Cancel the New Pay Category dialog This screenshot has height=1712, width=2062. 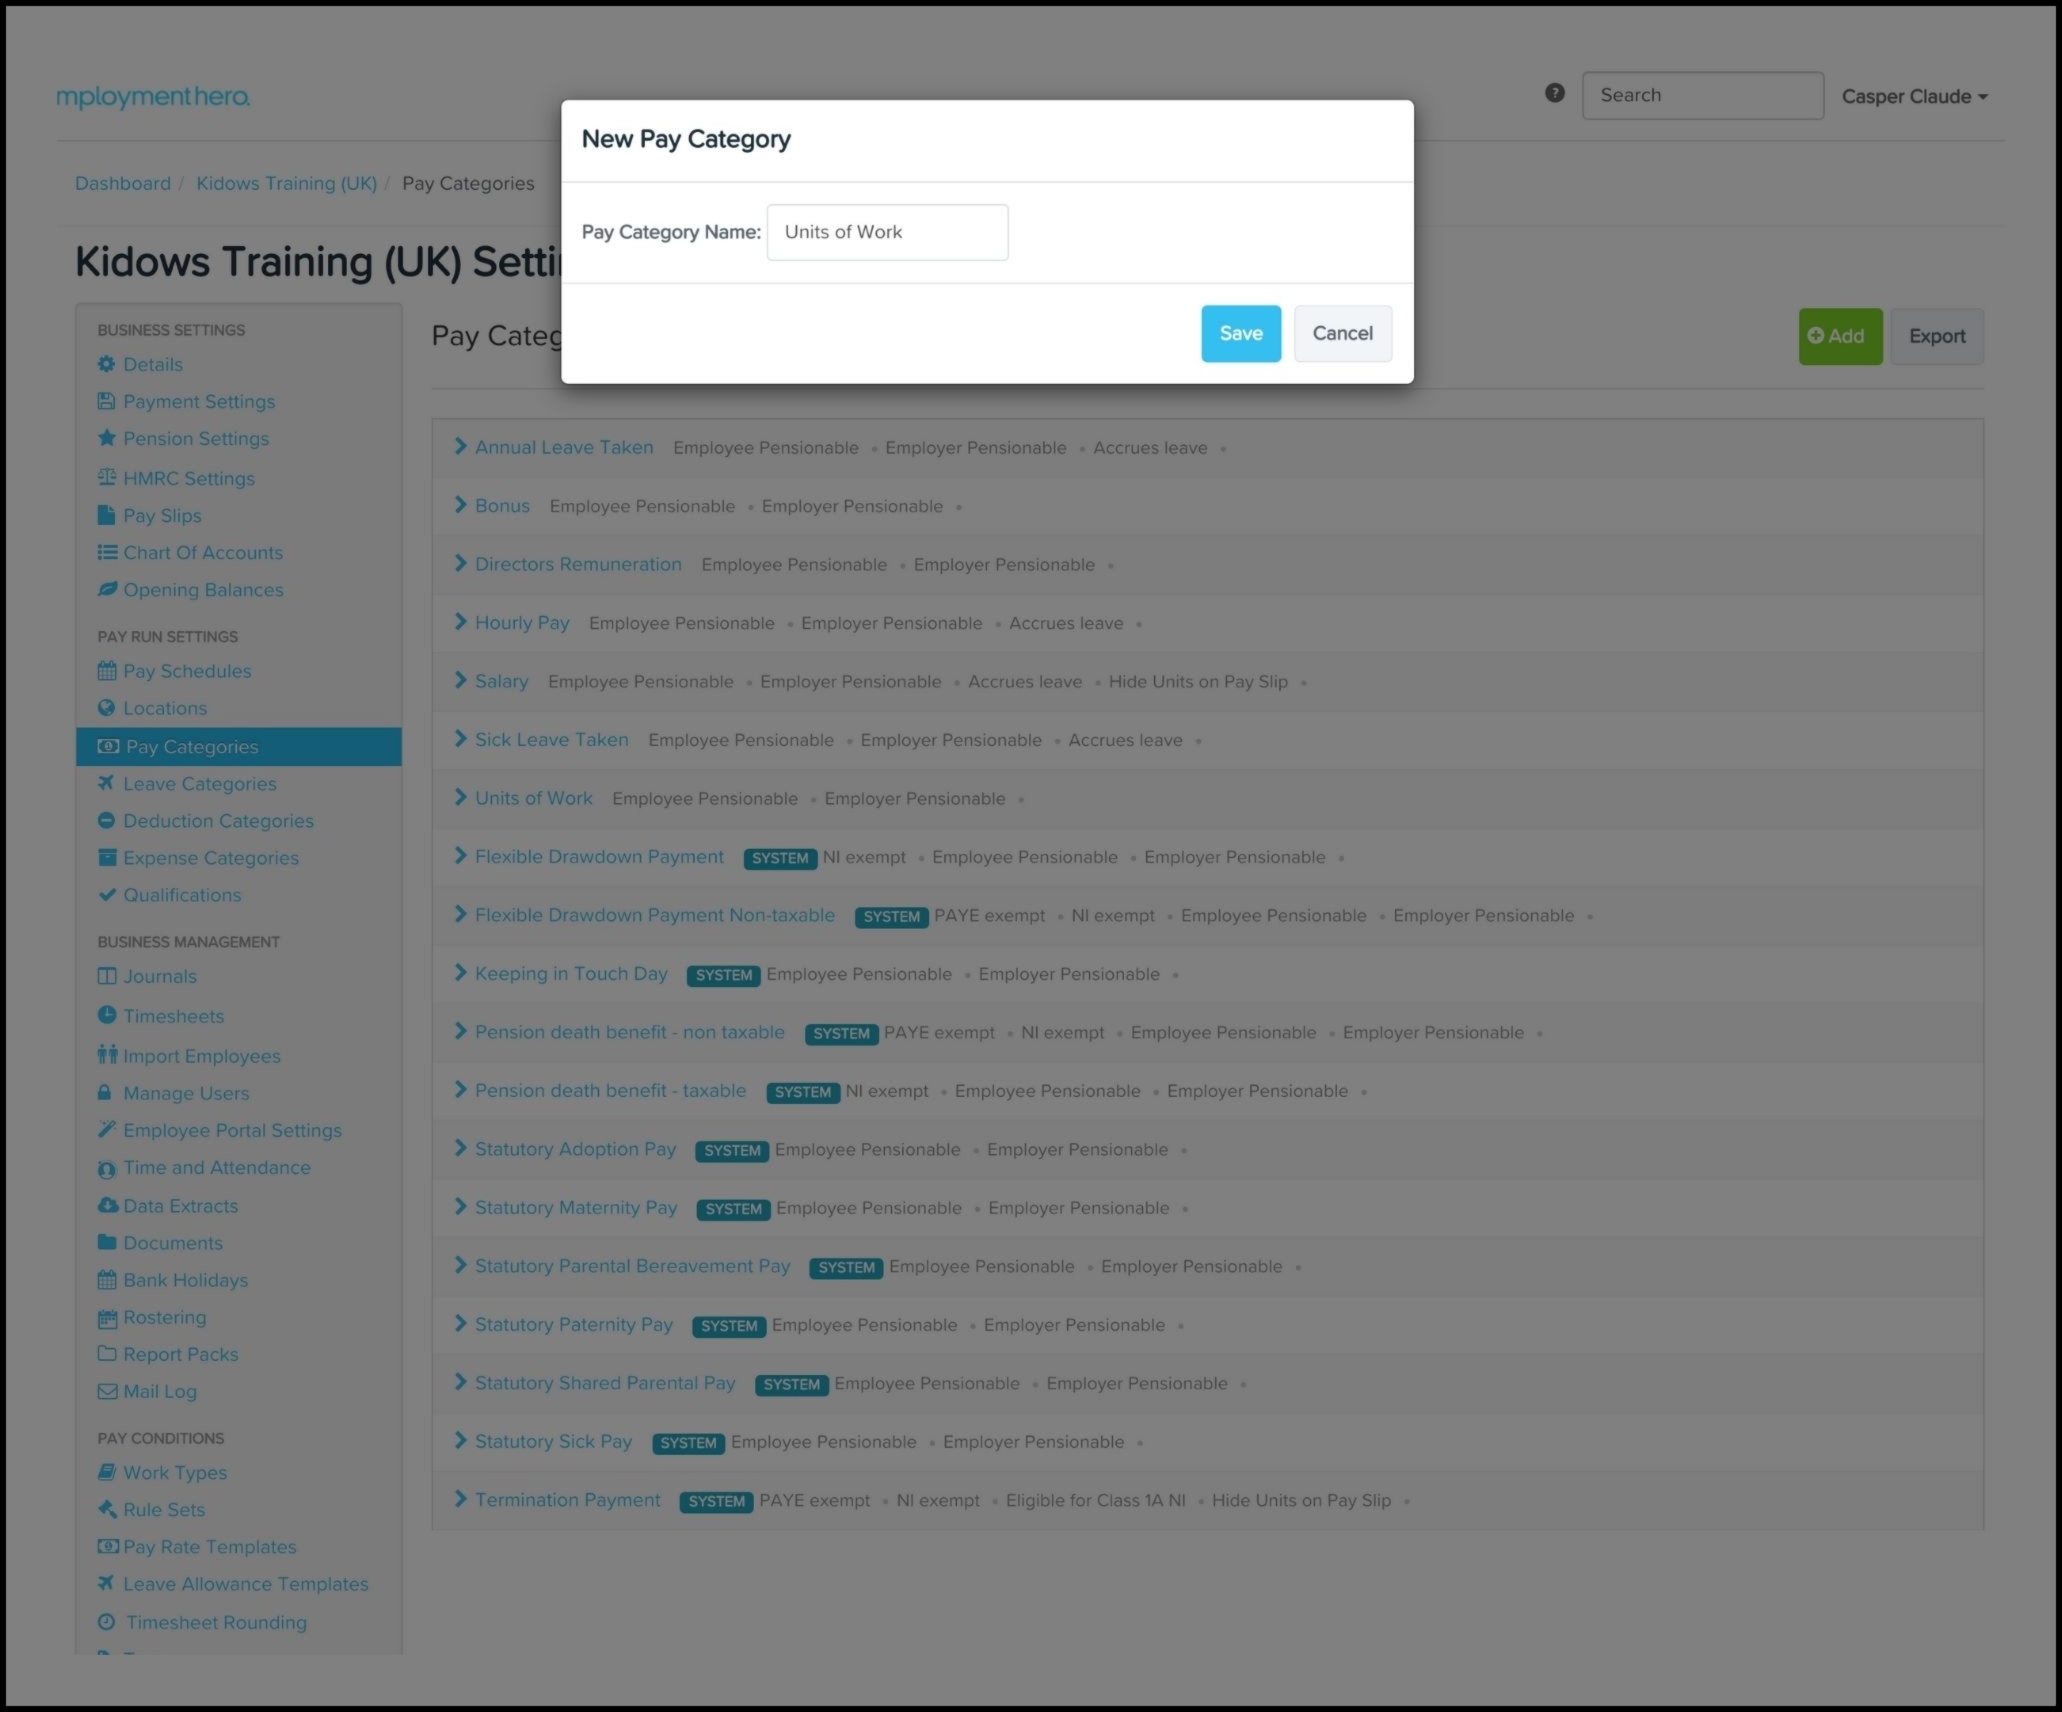[x=1342, y=334]
